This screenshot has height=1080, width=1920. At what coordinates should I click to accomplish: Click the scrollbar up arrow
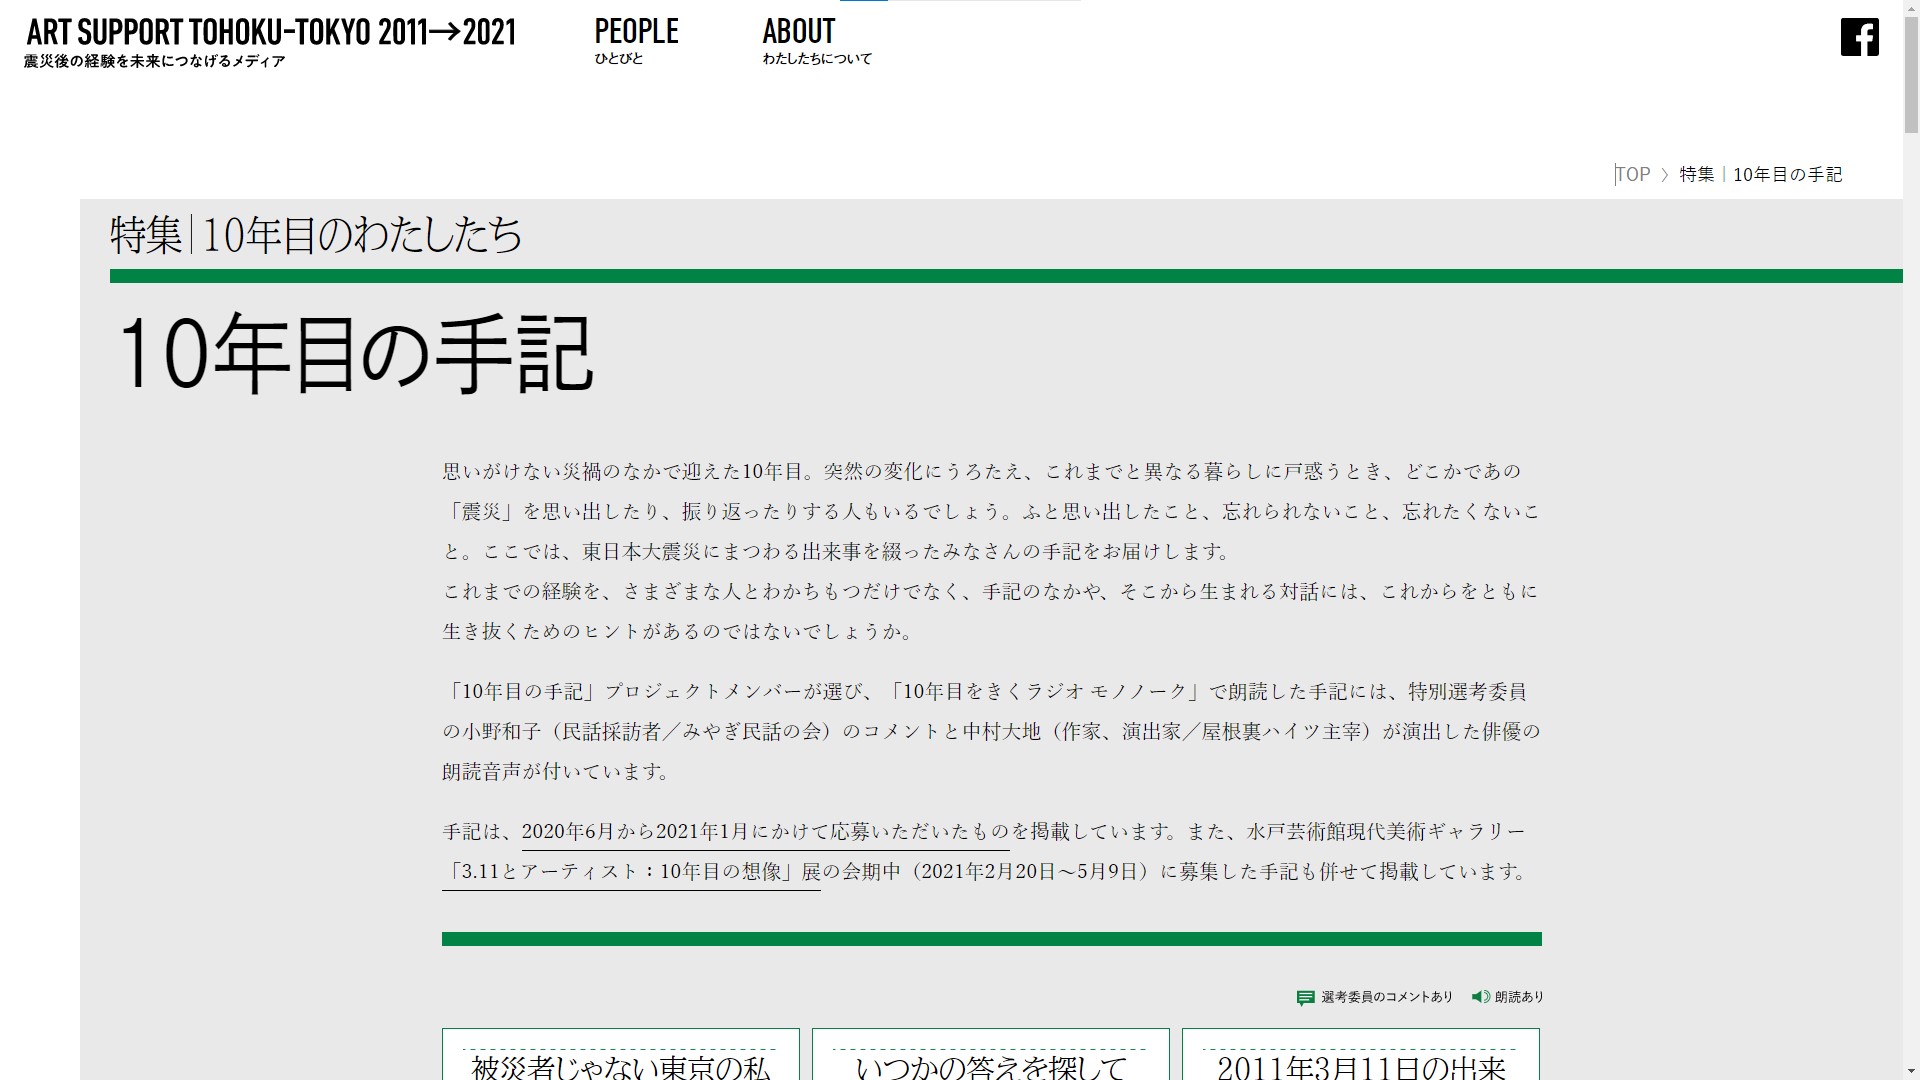click(x=1911, y=8)
